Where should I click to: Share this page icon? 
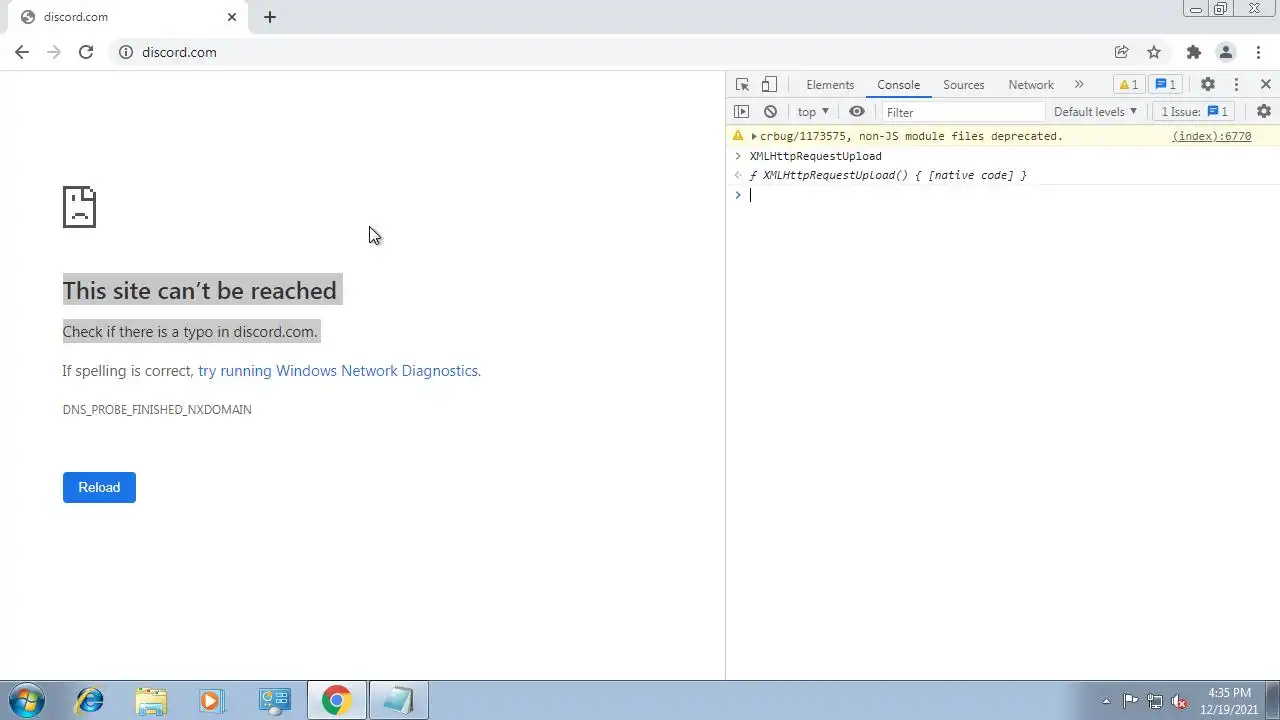point(1122,52)
